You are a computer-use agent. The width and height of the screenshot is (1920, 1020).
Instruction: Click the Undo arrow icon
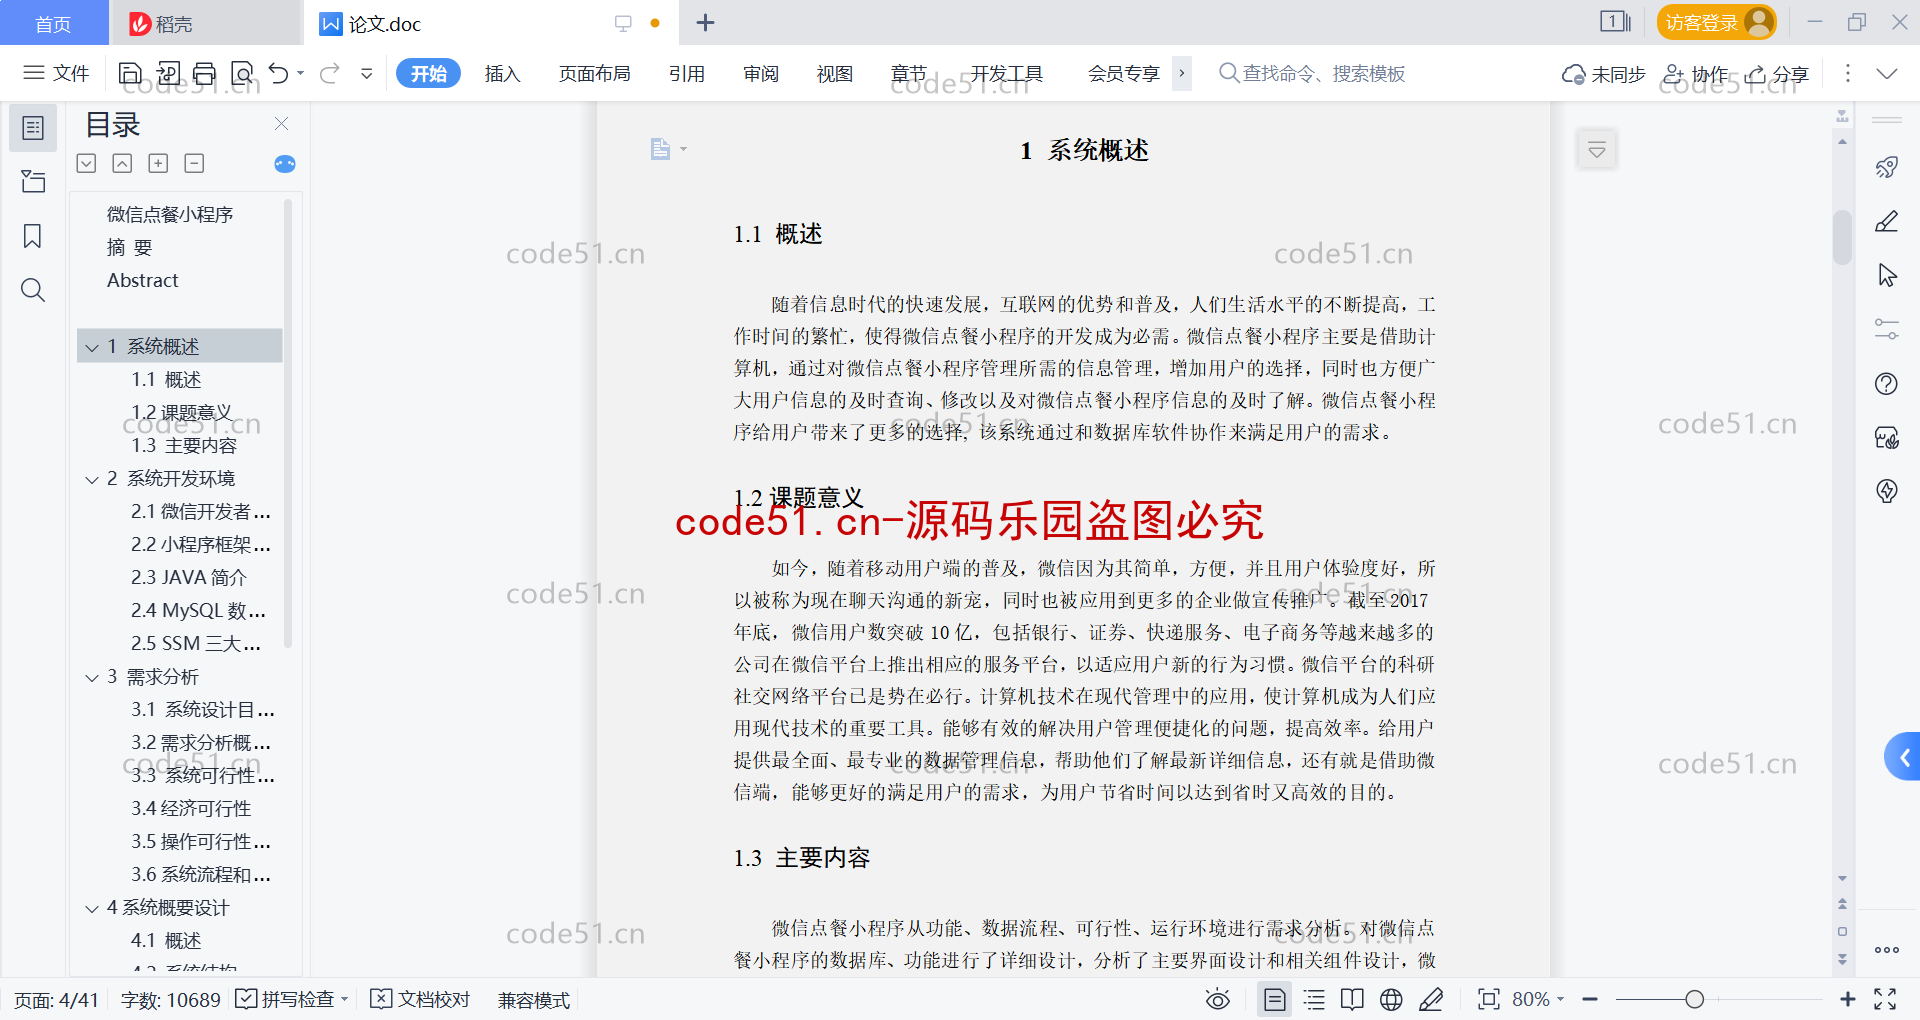point(279,73)
